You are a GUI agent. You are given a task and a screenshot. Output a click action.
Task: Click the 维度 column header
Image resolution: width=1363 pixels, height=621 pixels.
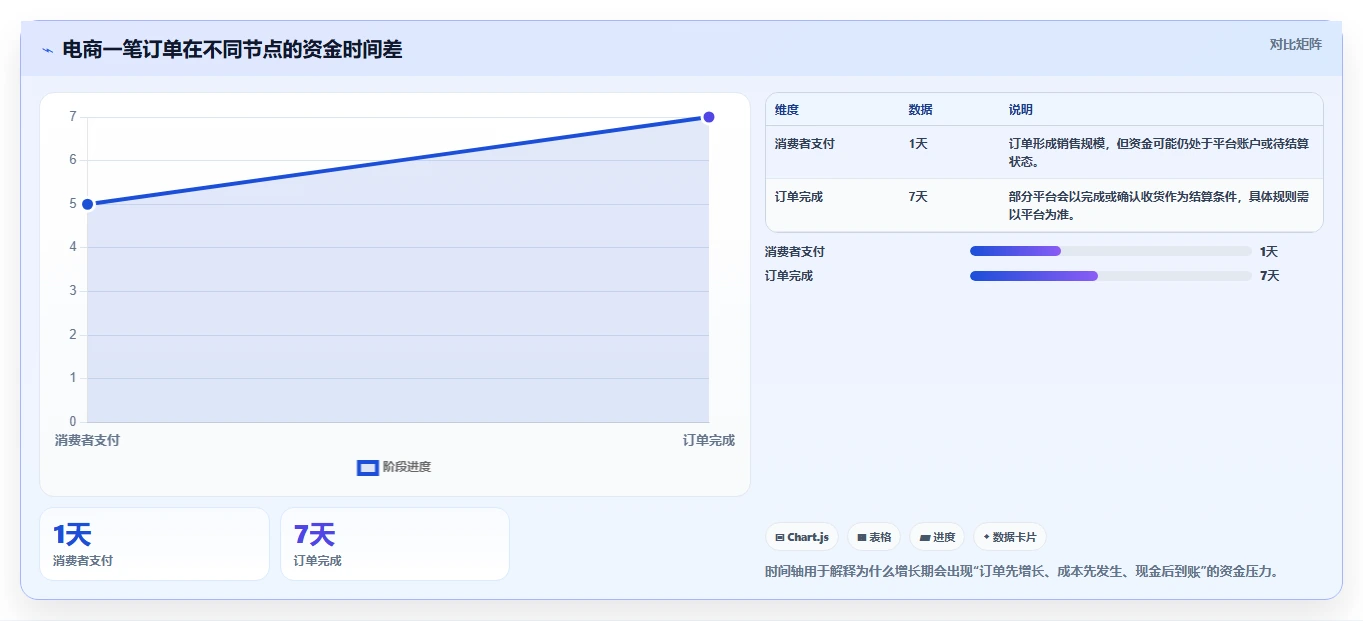tap(787, 110)
